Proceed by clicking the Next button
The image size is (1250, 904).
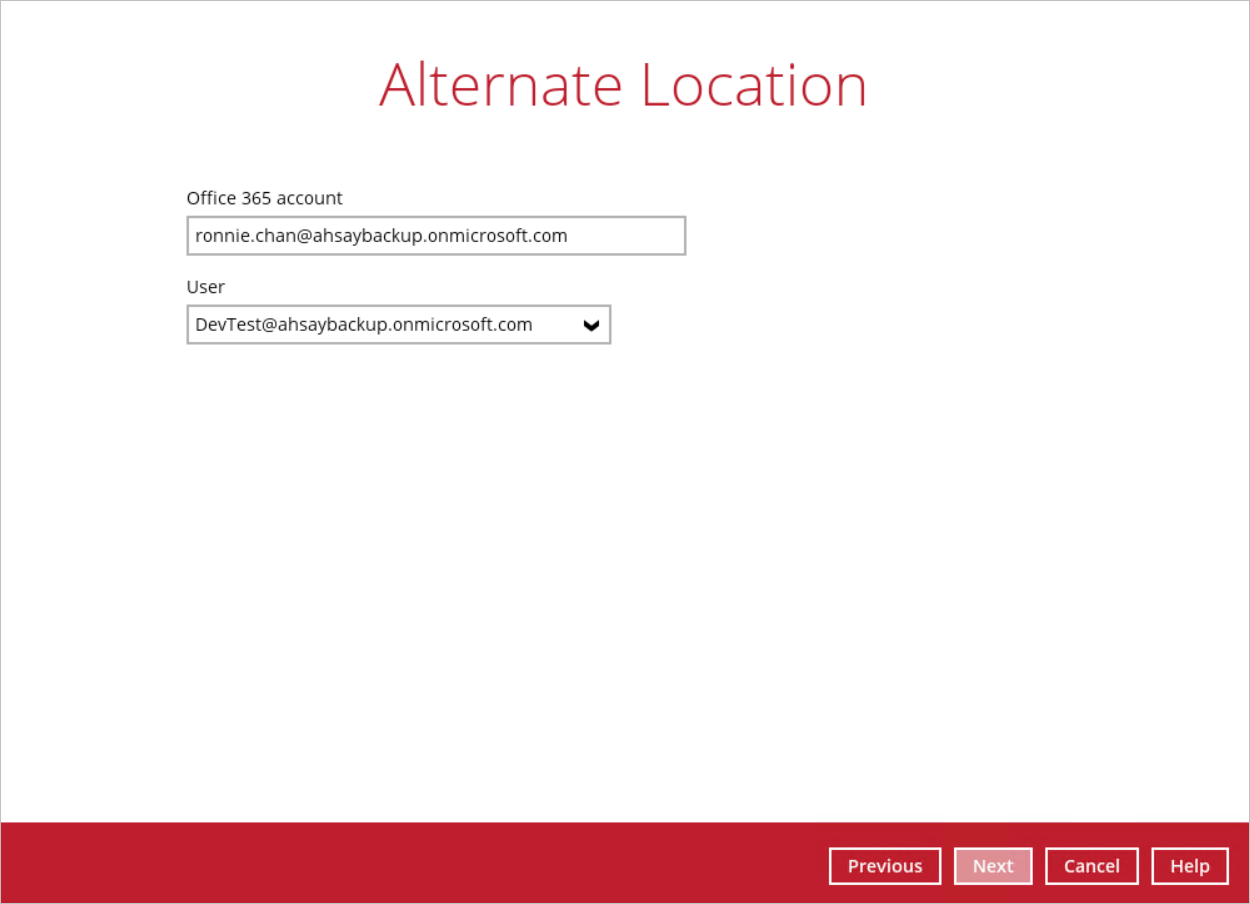[x=992, y=866]
